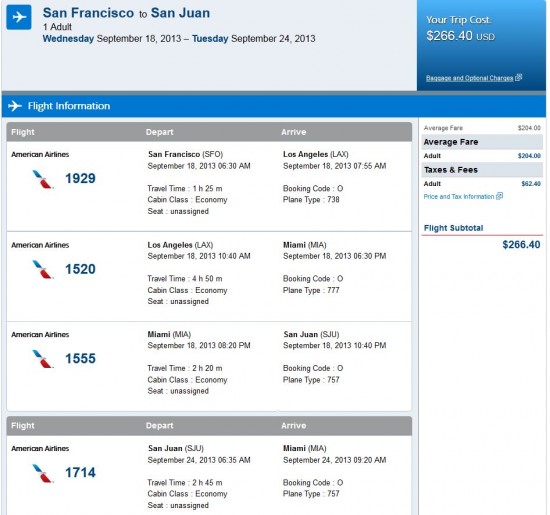Click American Airlines logo for flight 1929

pos(43,179)
